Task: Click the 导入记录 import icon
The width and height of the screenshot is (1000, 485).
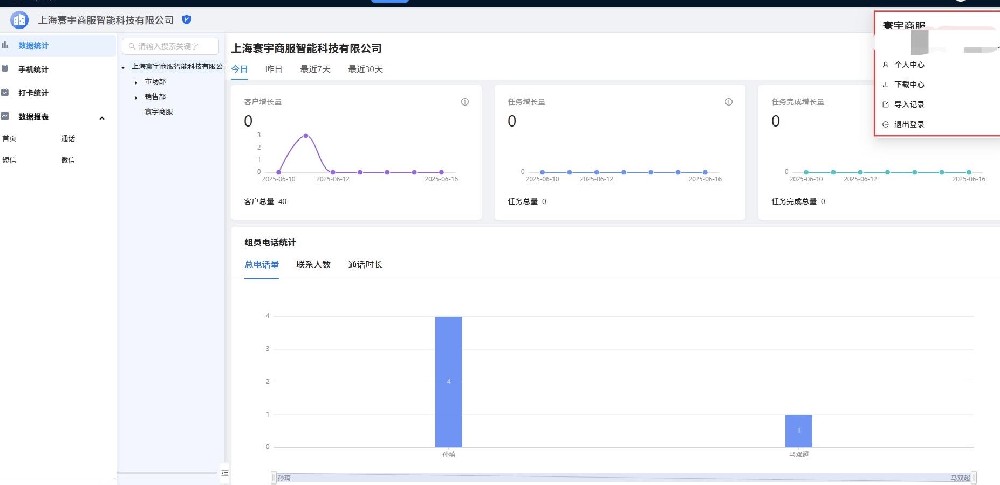Action: [885, 104]
